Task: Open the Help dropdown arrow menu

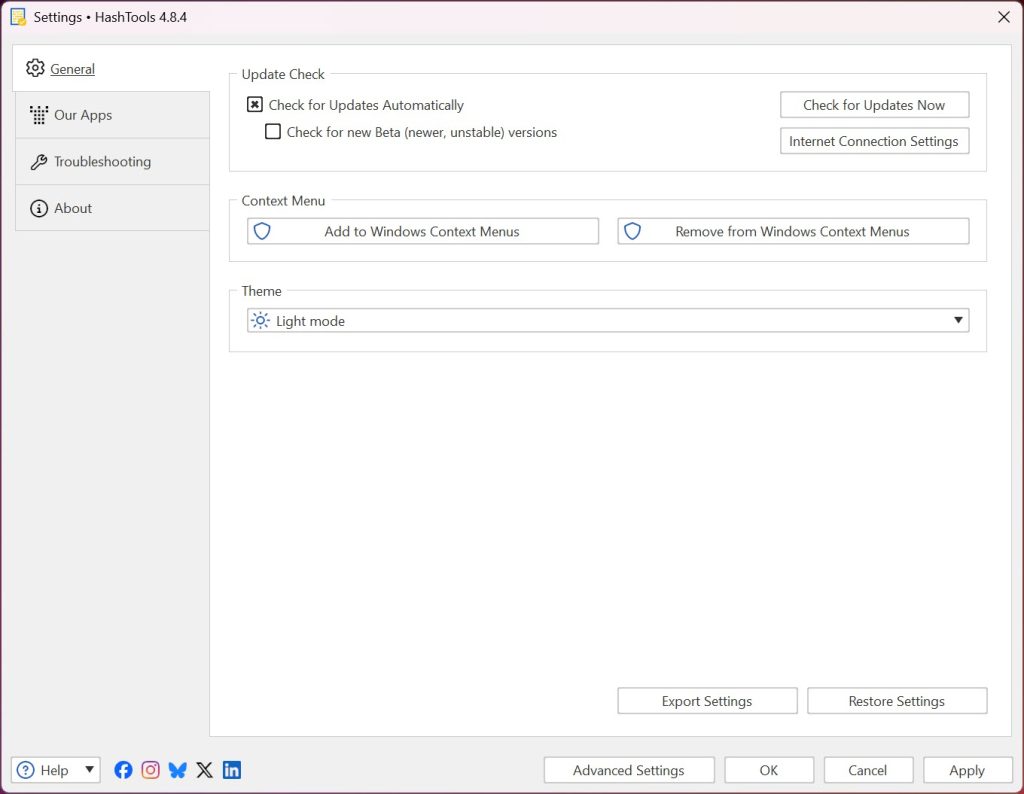Action: click(x=89, y=770)
